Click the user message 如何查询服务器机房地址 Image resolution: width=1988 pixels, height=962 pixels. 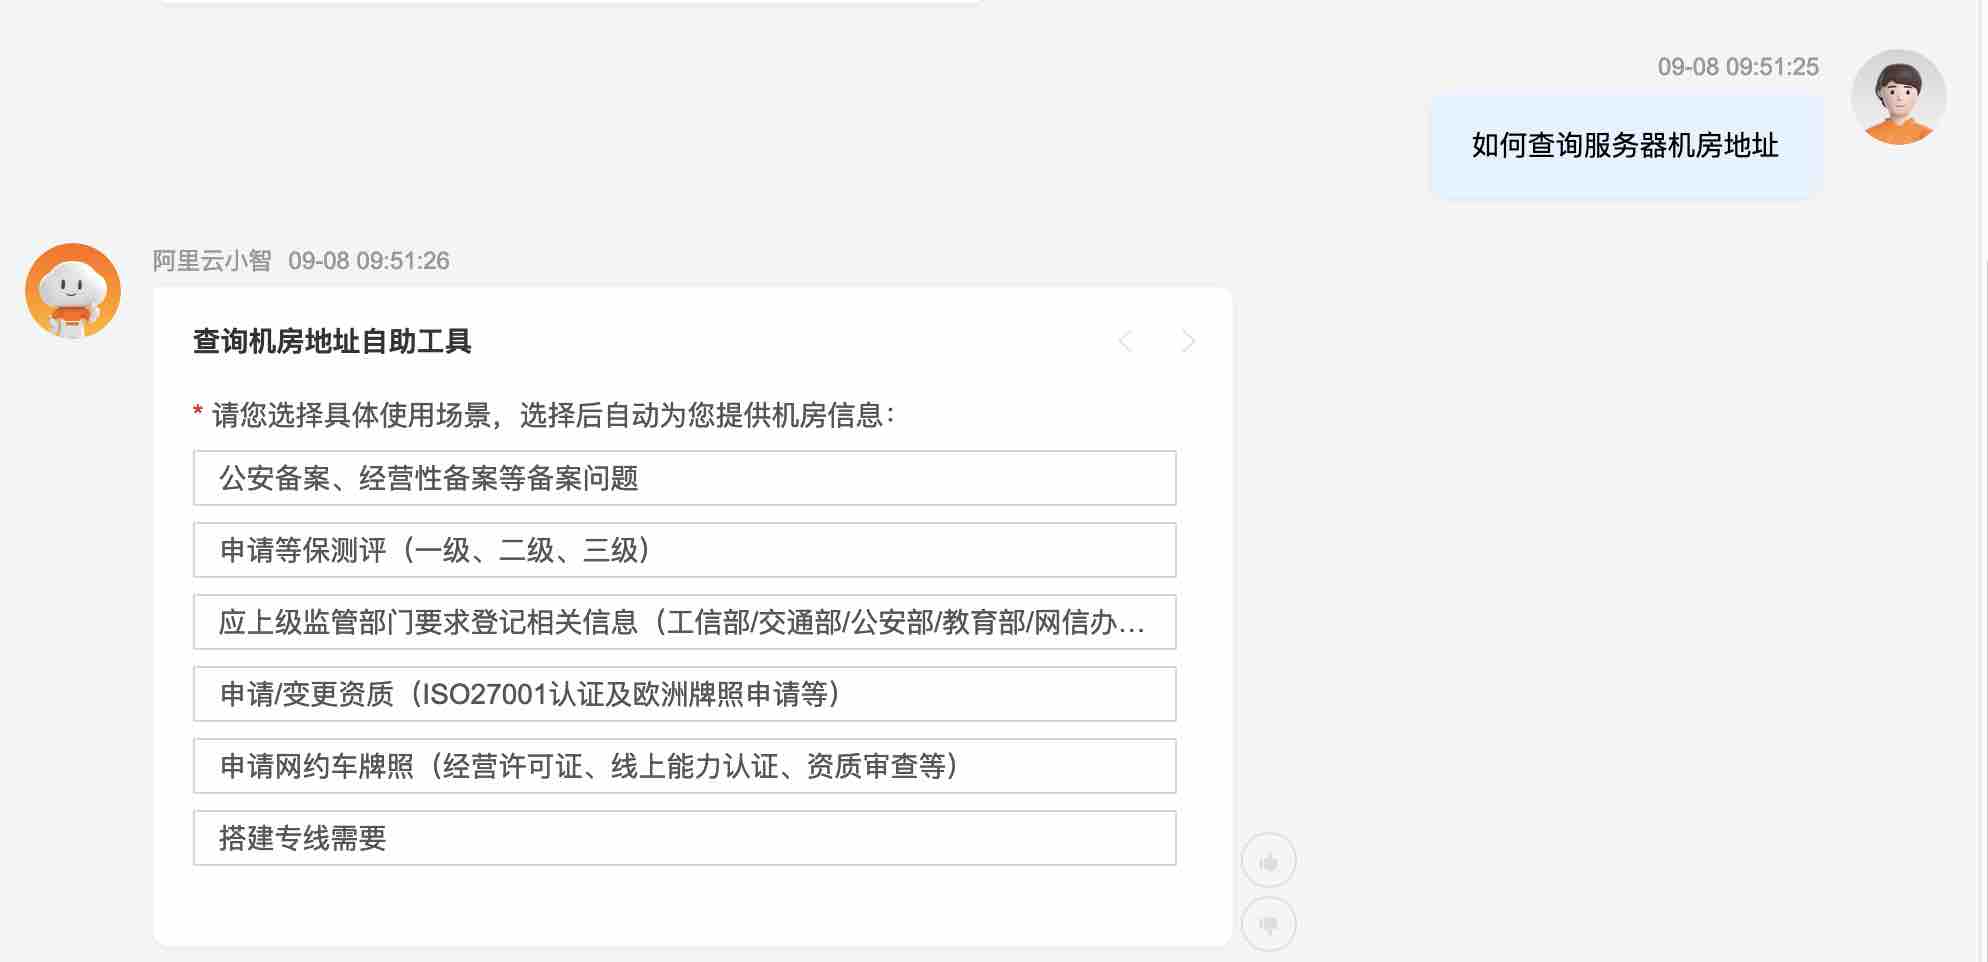pos(1625,146)
